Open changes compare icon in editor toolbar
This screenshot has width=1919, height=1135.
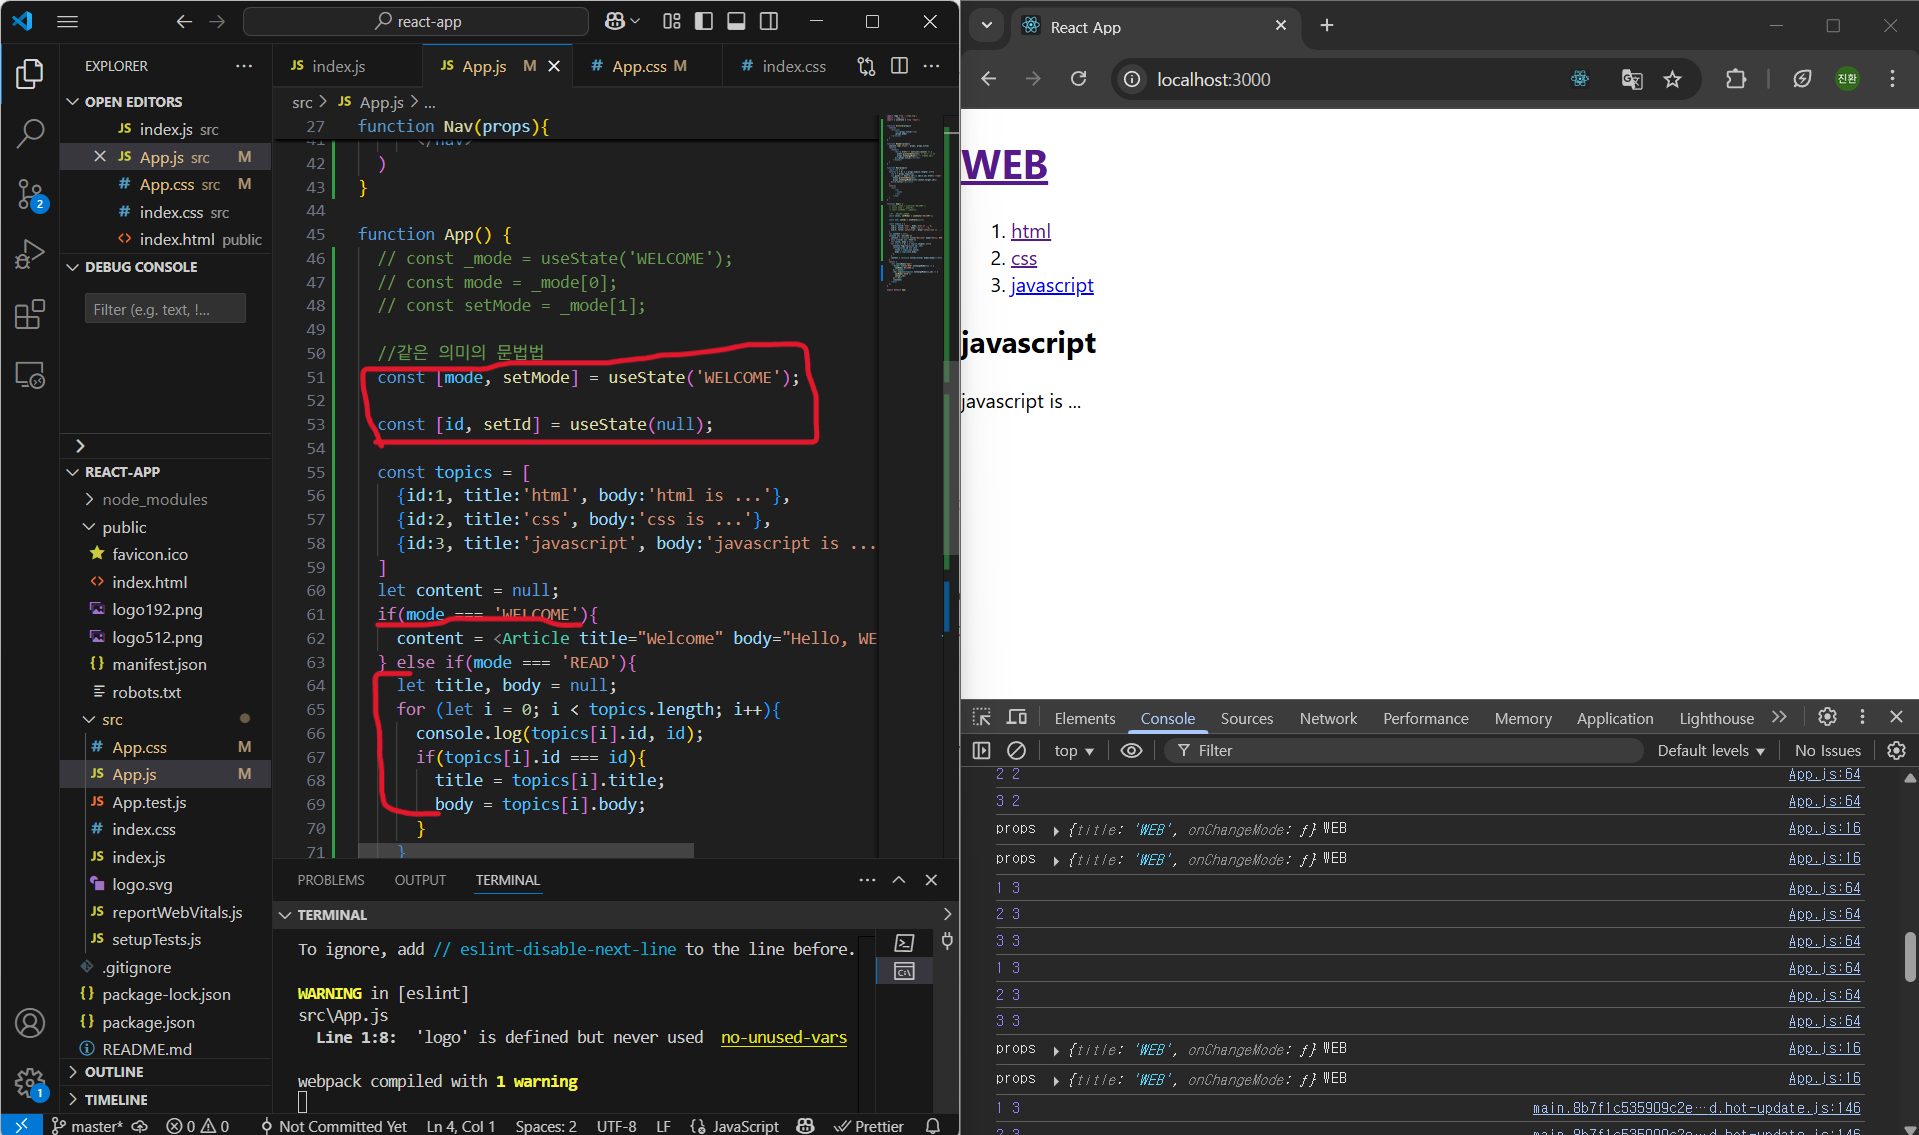coord(866,66)
